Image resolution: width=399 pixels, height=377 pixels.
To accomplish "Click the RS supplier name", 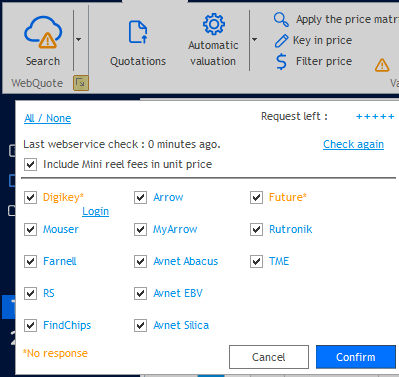I will (x=49, y=293).
